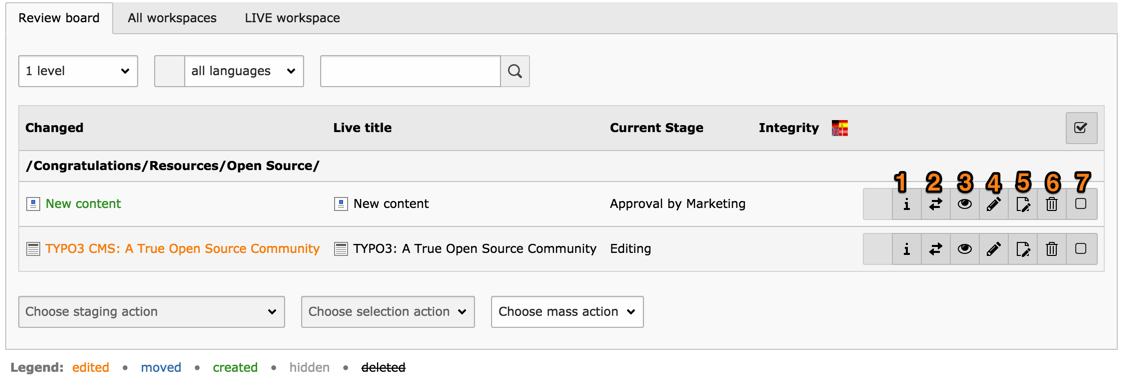Open the all languages dropdown
Image resolution: width=1121 pixels, height=383 pixels.
click(x=244, y=71)
